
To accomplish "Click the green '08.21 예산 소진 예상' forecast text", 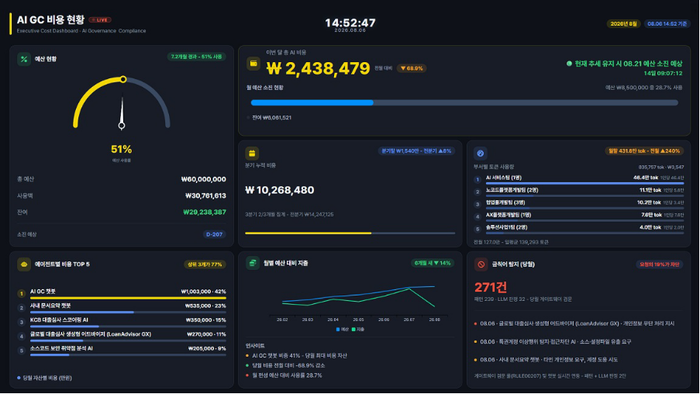I will pyautogui.click(x=628, y=64).
